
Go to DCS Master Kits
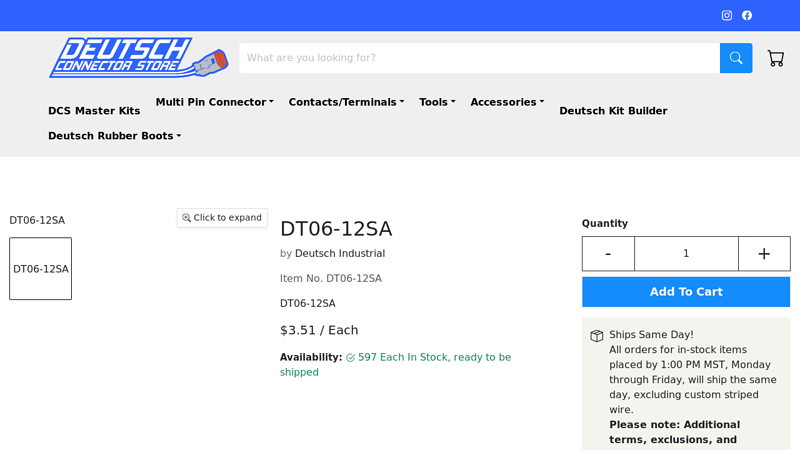[94, 111]
